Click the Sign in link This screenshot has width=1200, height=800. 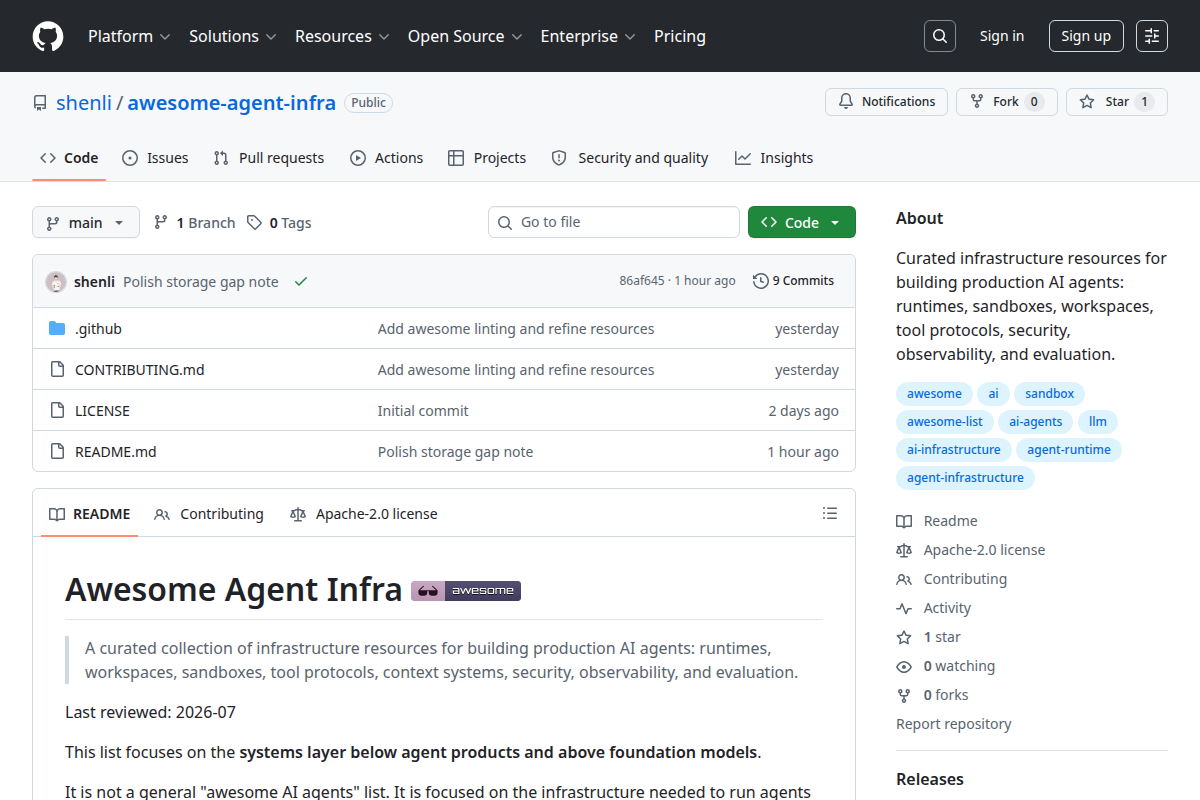click(x=1002, y=36)
